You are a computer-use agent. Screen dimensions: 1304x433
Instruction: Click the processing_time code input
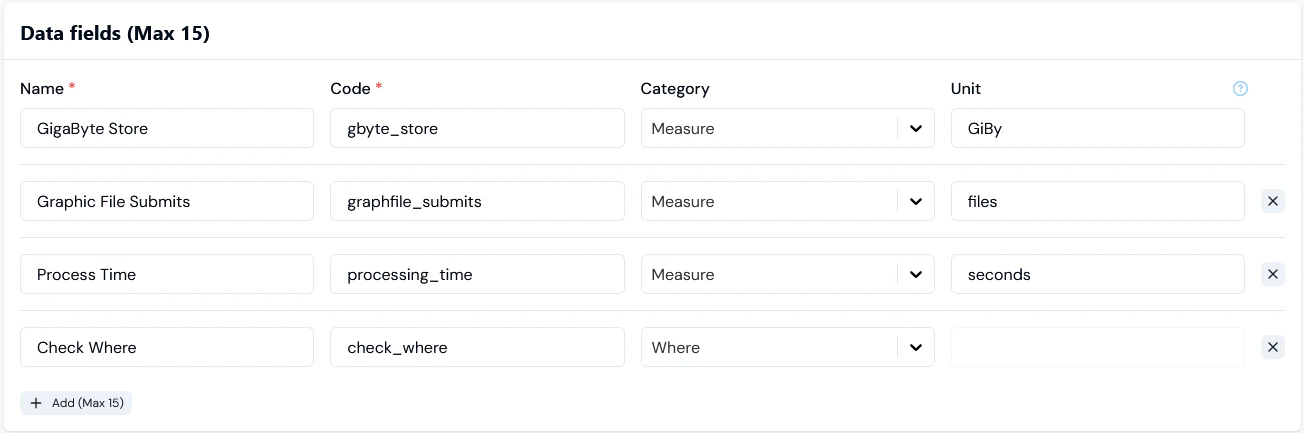[477, 274]
